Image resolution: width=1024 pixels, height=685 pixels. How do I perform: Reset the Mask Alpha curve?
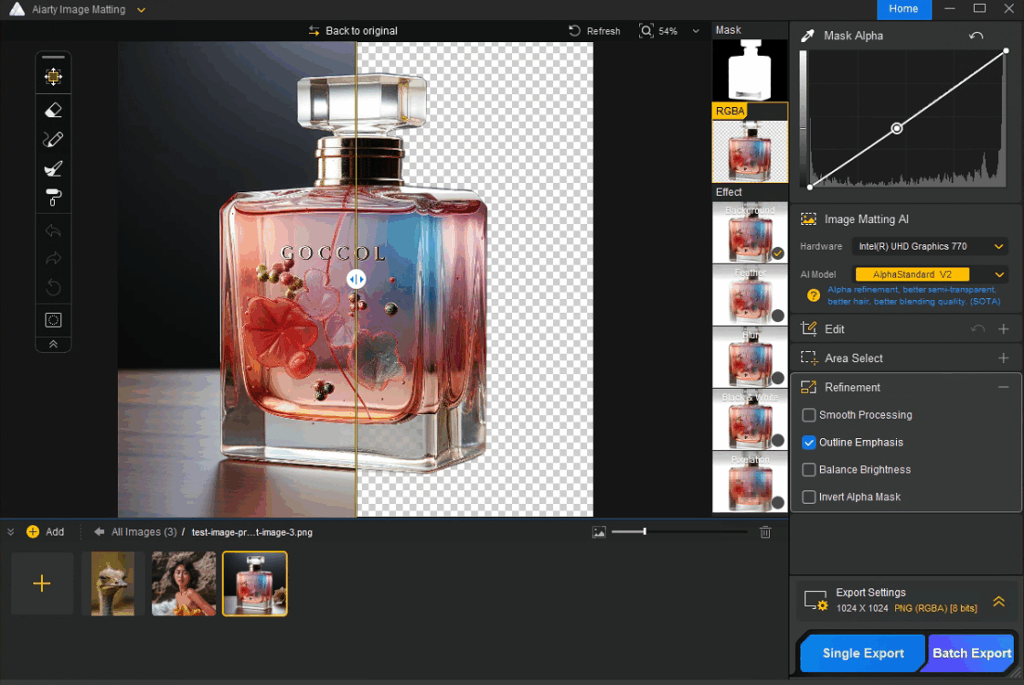(976, 36)
